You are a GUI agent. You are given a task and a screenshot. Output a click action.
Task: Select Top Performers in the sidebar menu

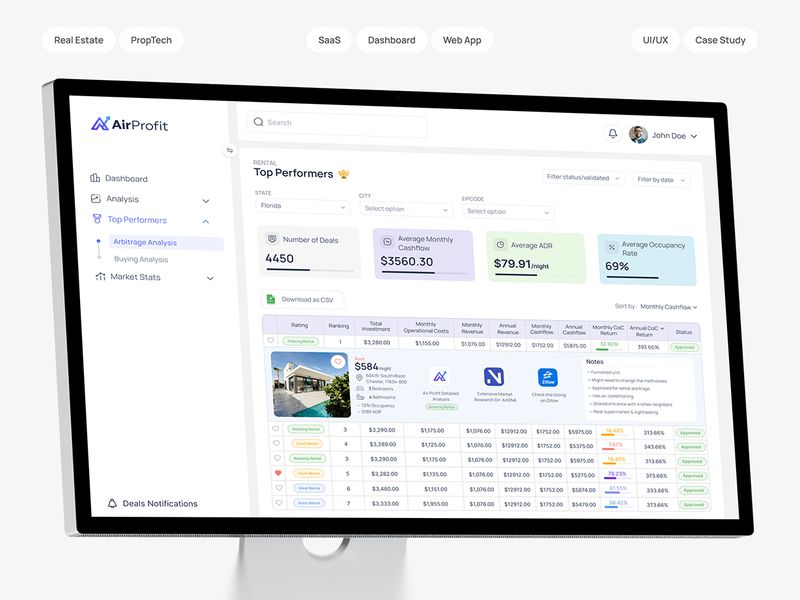[137, 219]
